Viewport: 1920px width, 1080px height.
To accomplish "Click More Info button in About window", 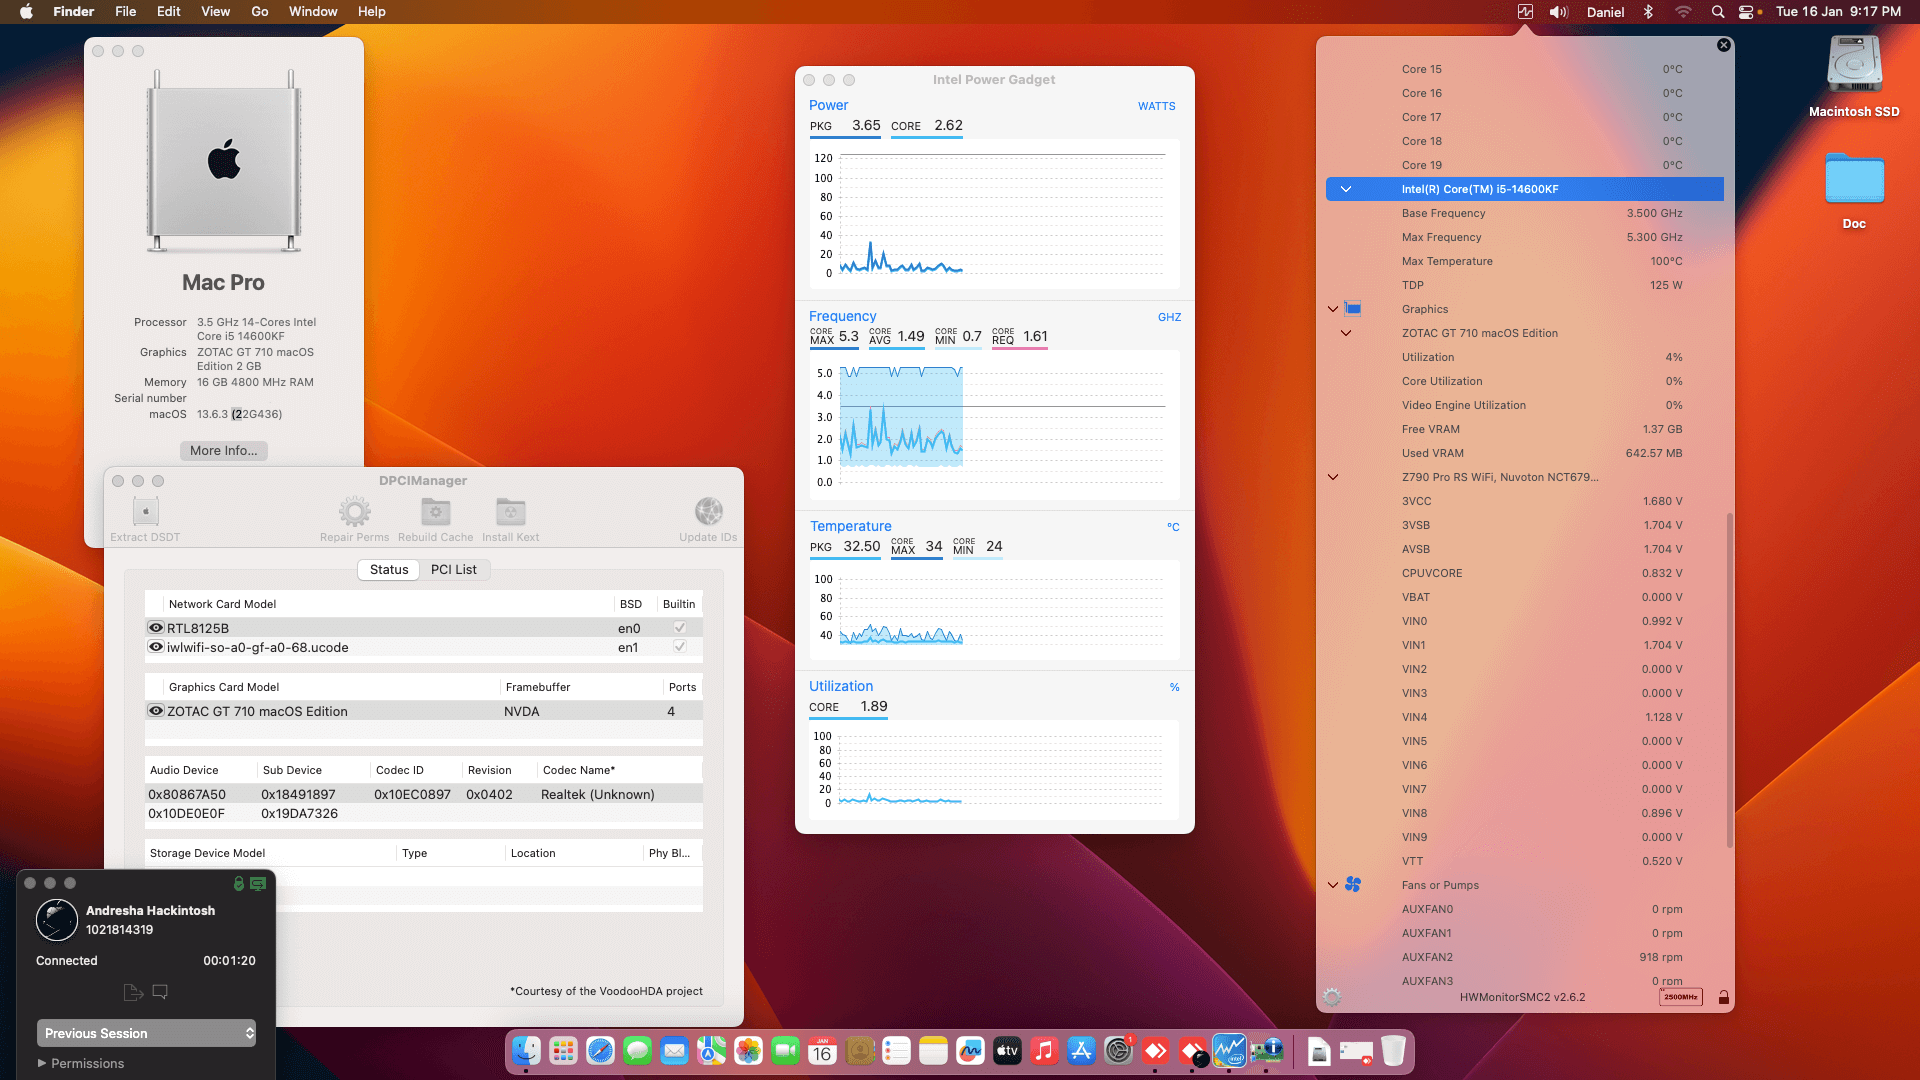I will tap(224, 451).
